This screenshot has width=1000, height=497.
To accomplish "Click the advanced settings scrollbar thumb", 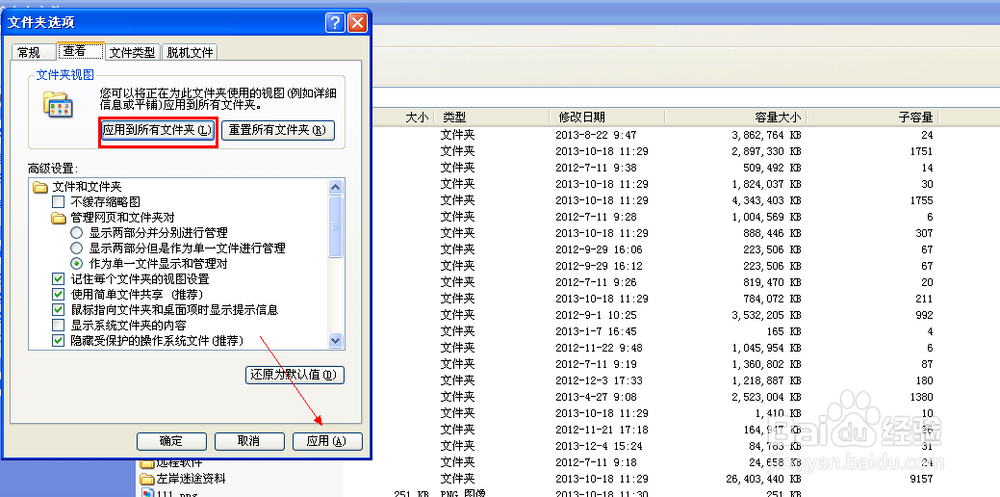I will tap(336, 226).
